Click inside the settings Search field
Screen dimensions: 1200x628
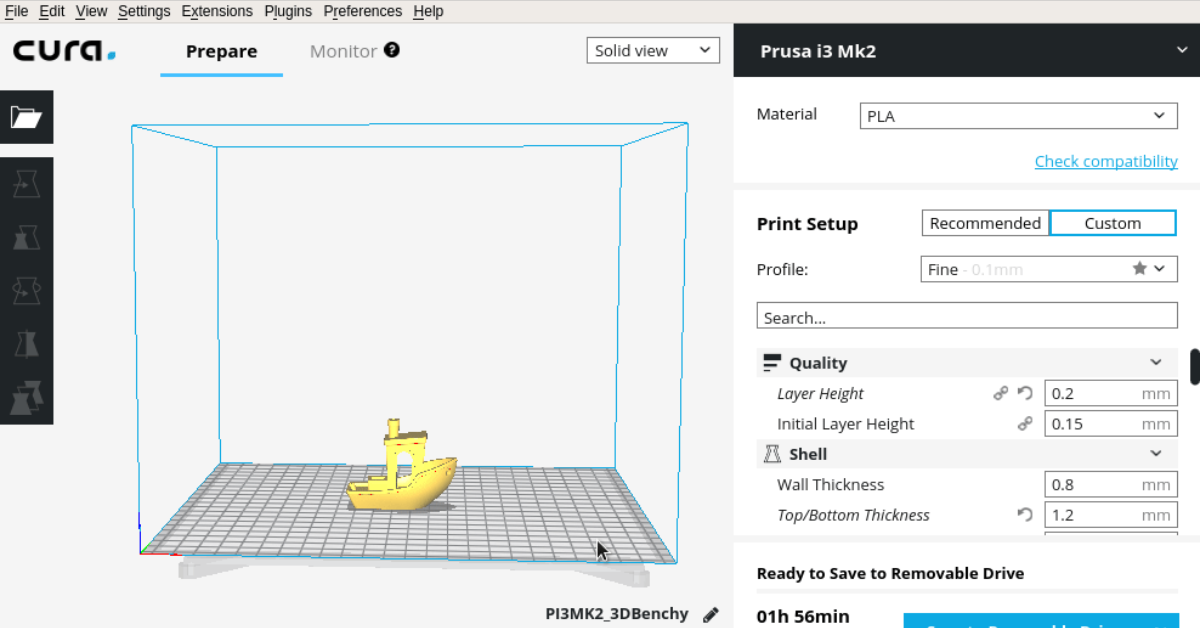[966, 316]
